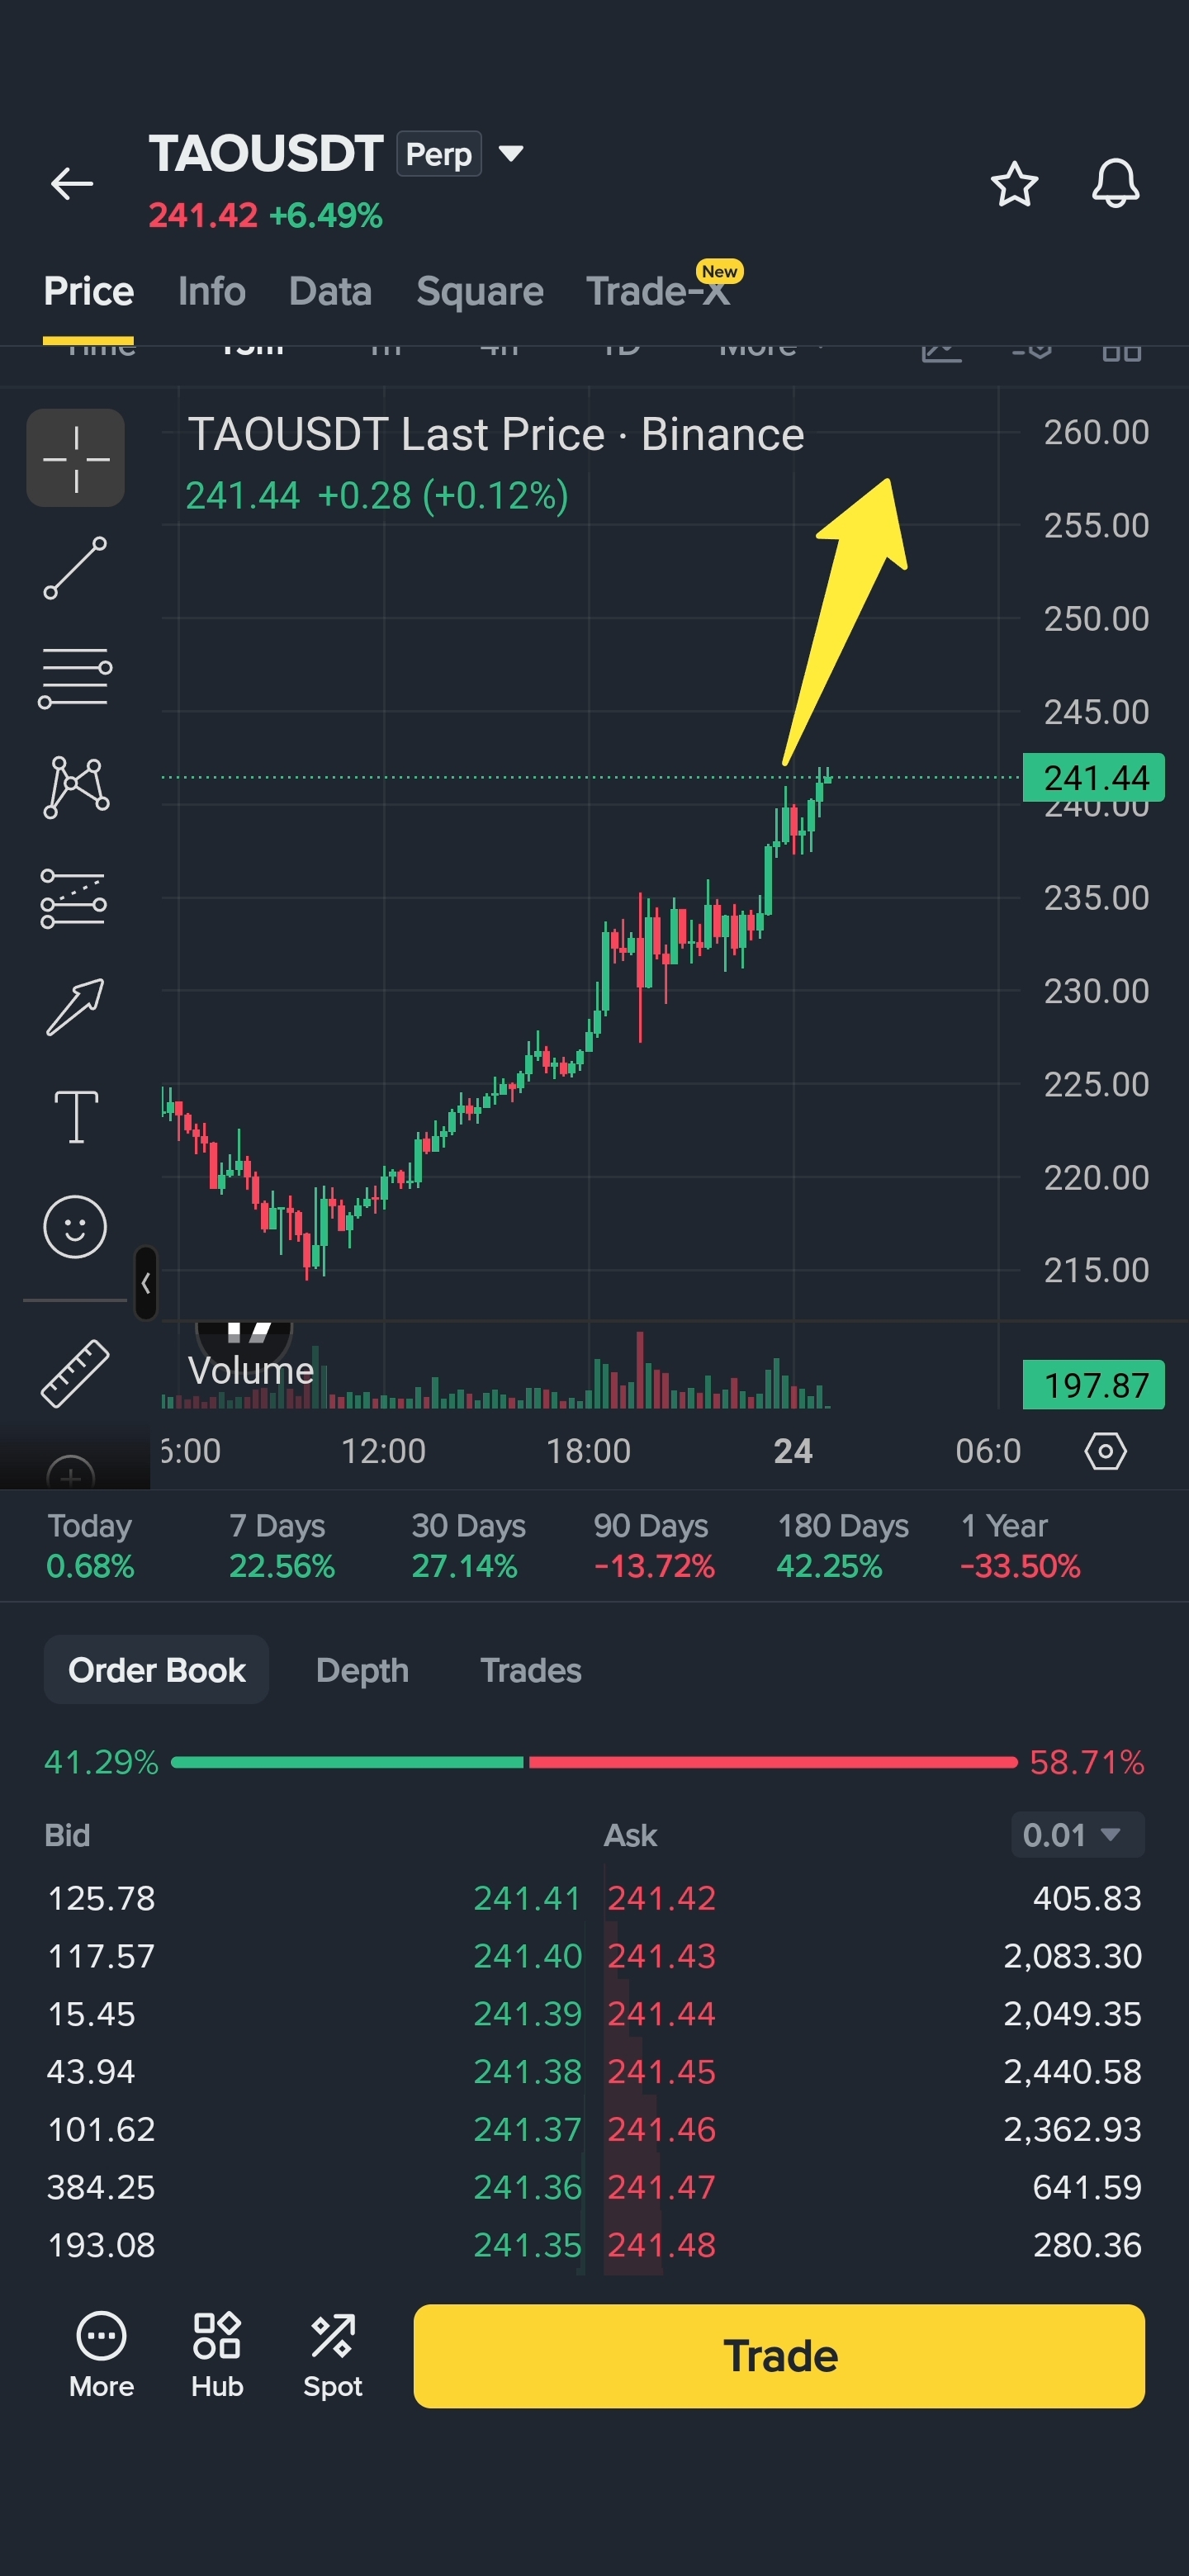Select the Text tool
The image size is (1189, 2576).
(76, 1116)
